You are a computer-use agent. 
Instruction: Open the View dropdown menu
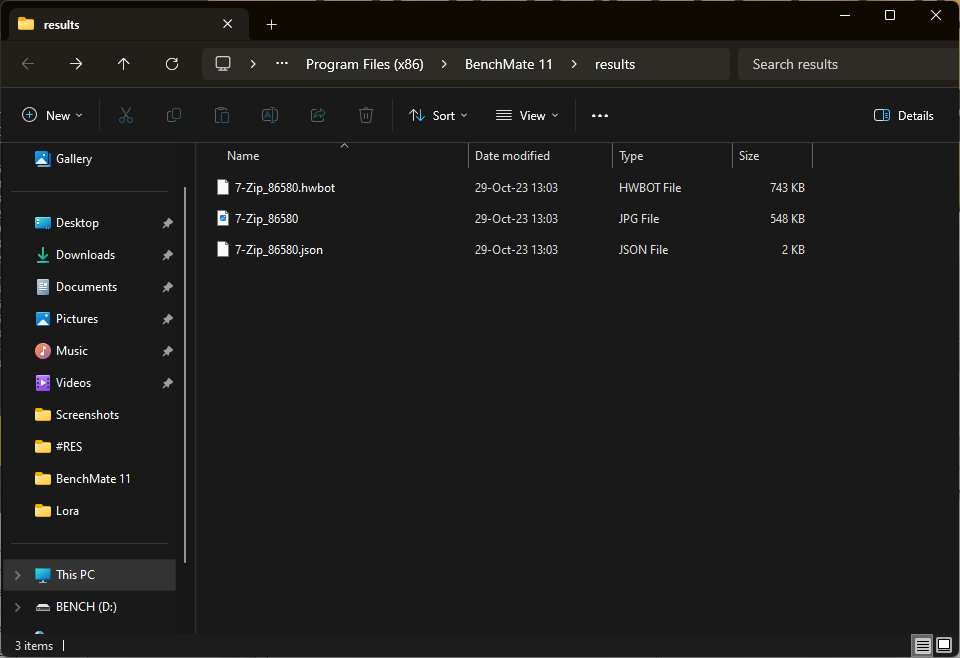(529, 116)
